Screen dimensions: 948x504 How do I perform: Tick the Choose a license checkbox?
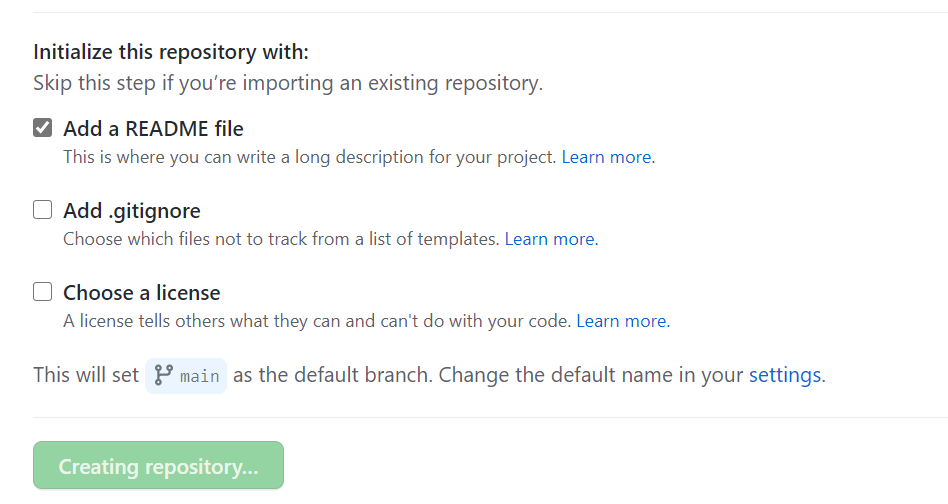pyautogui.click(x=42, y=292)
